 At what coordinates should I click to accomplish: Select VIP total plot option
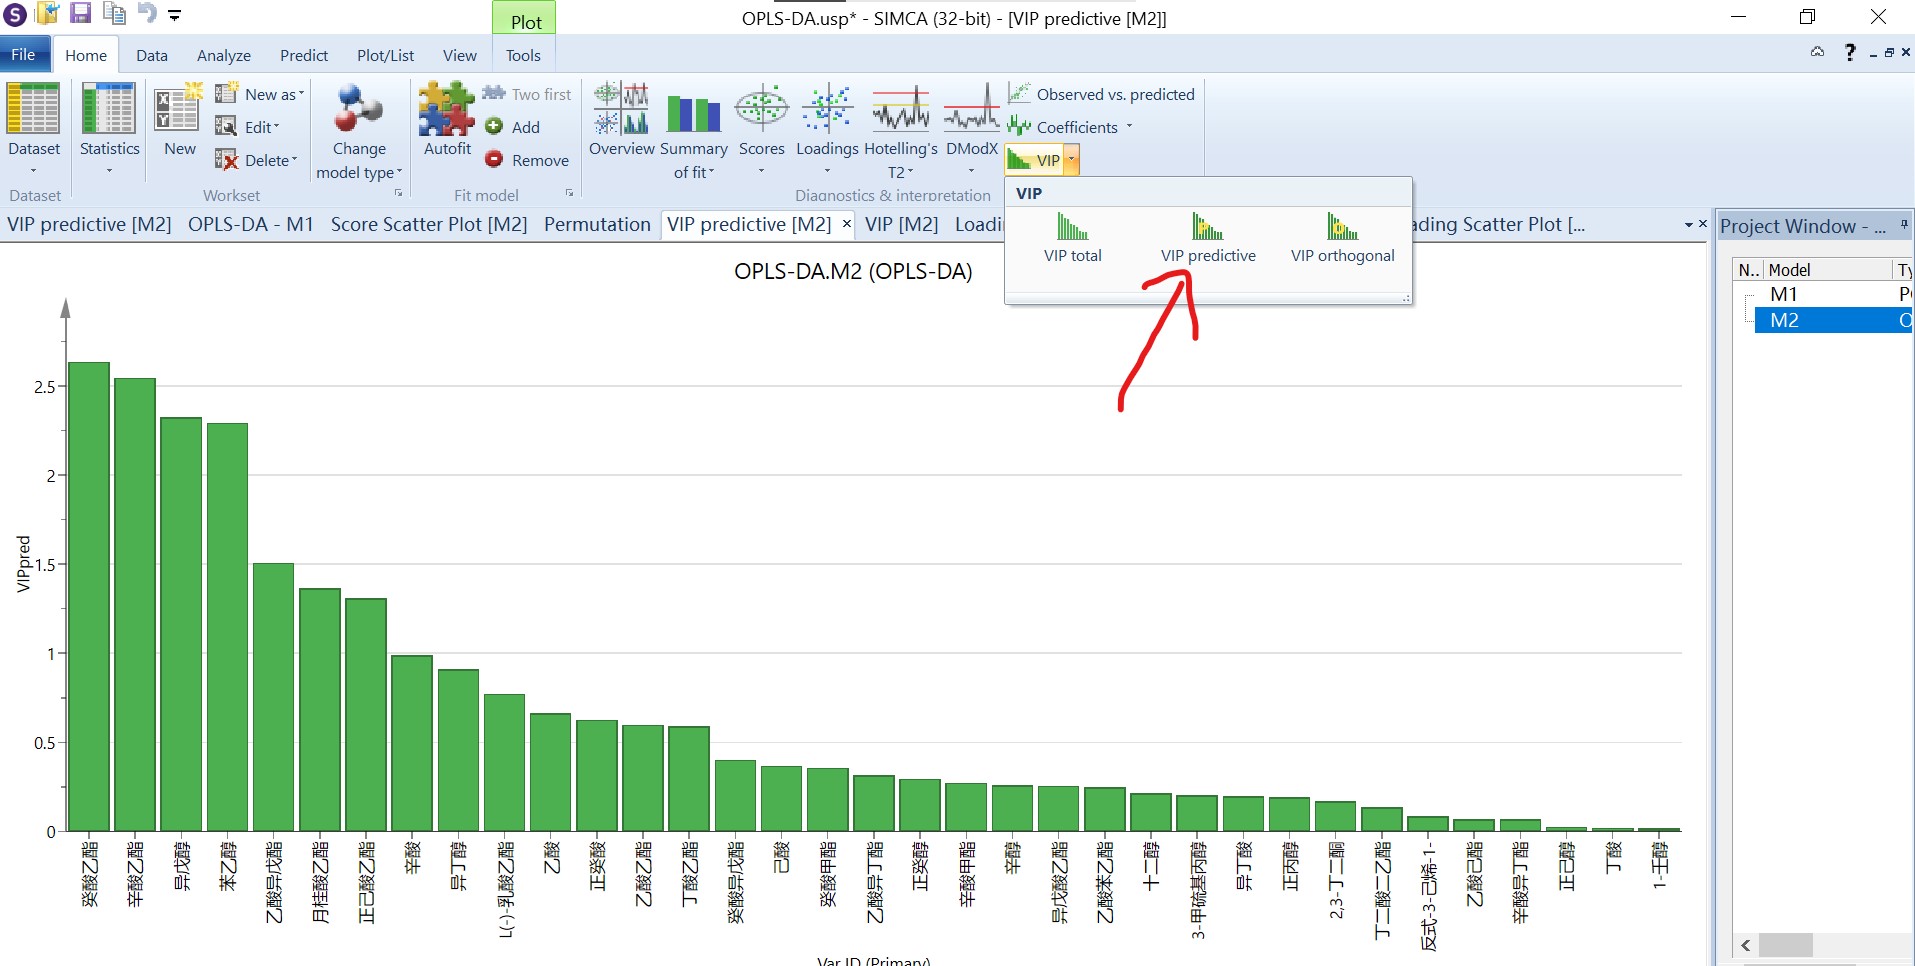[1072, 238]
